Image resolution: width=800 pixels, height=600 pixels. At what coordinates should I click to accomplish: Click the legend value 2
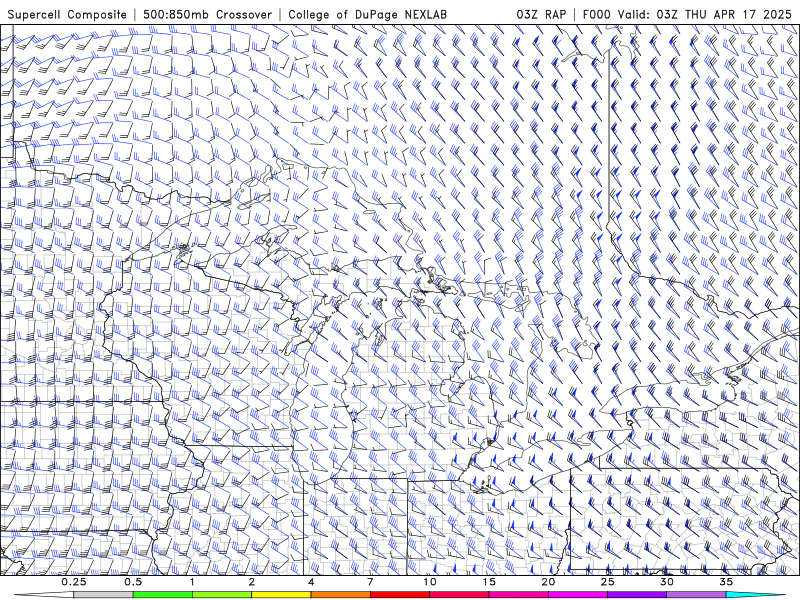tap(252, 582)
